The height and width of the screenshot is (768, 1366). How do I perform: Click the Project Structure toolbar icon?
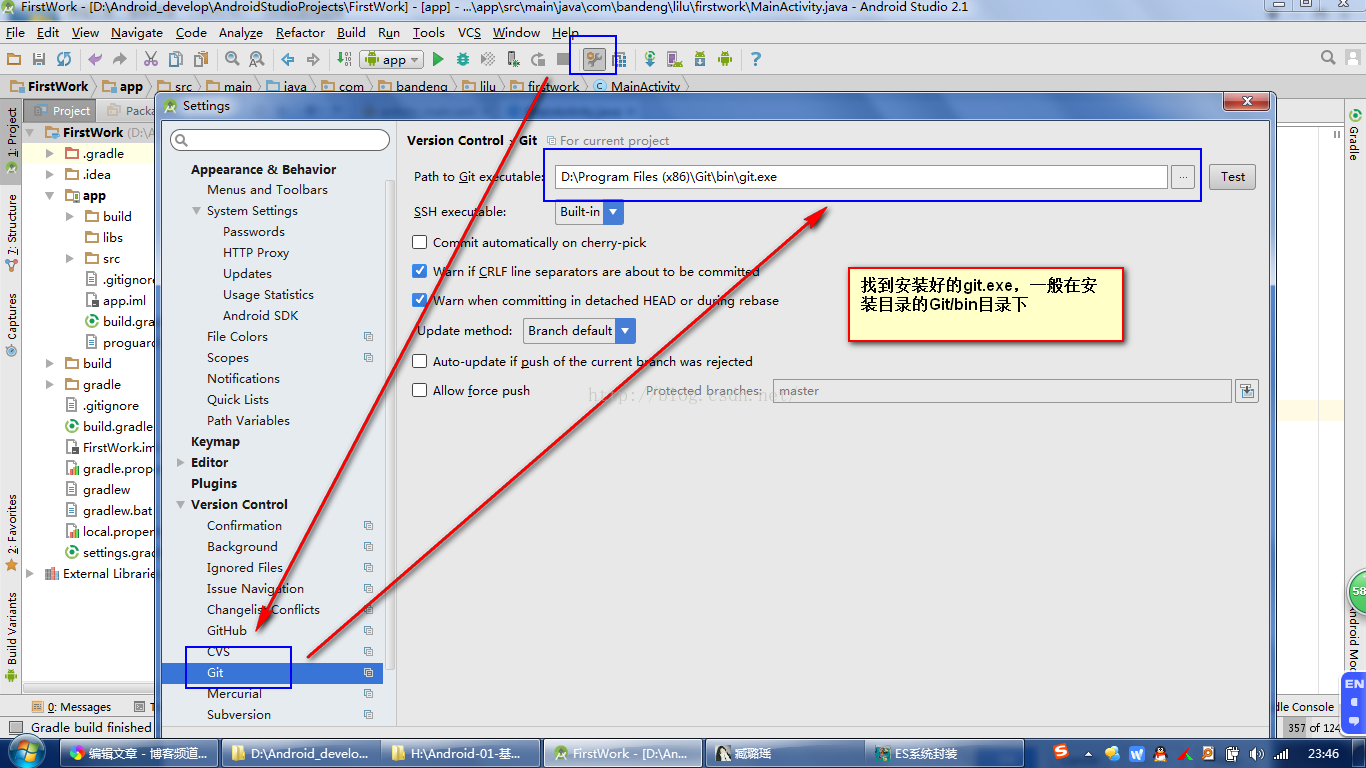[620, 59]
